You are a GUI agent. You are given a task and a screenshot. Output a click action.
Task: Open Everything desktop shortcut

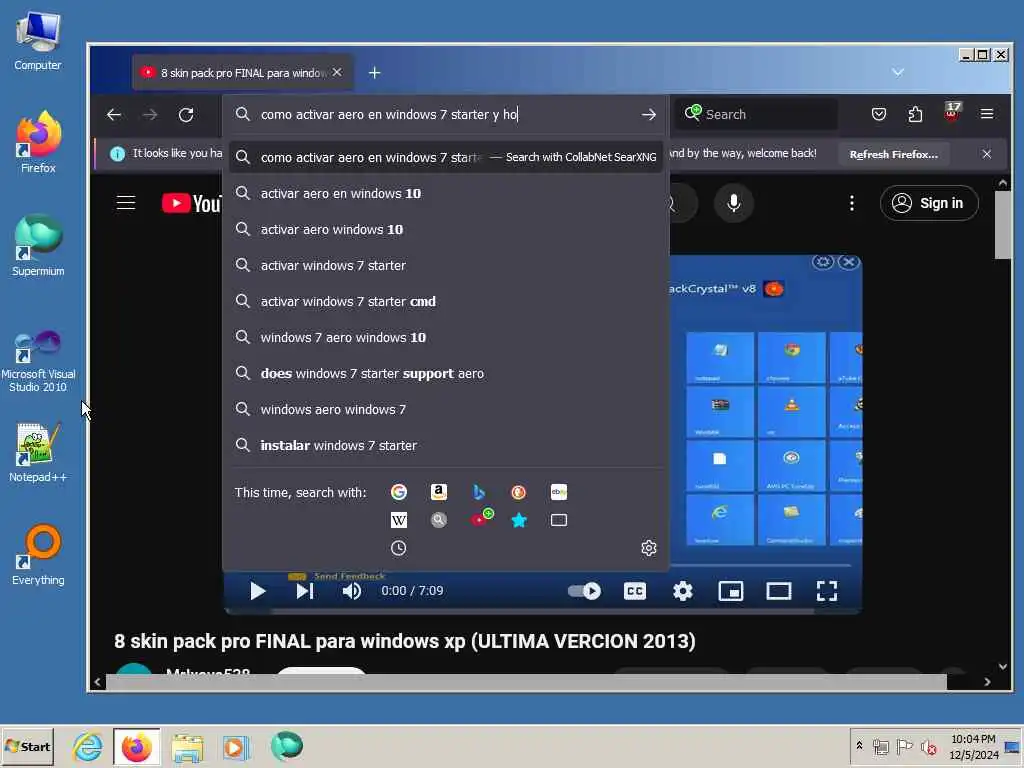pyautogui.click(x=38, y=555)
